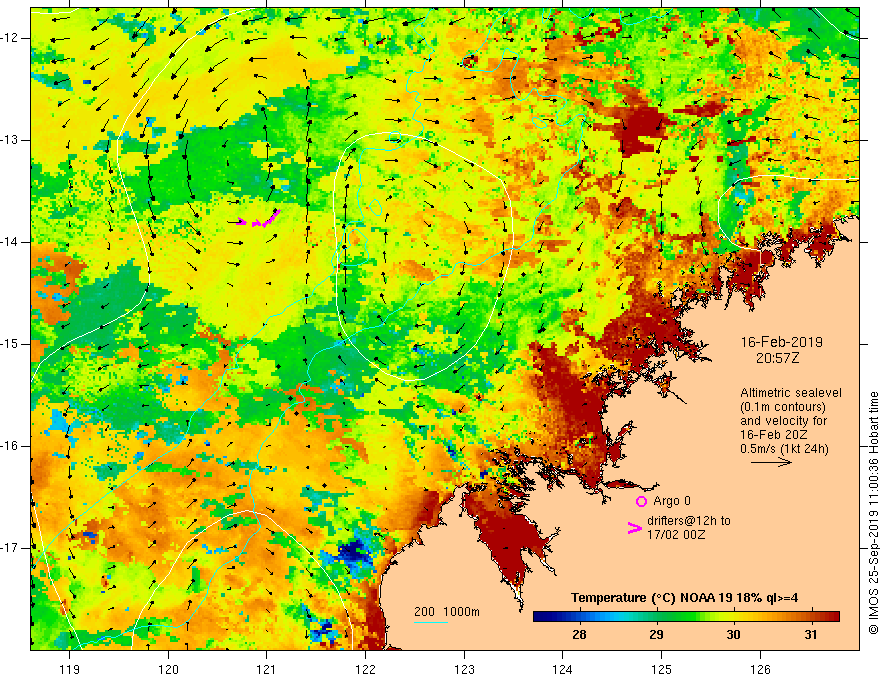
Task: Click the '17/02 00Z' text
Action: pyautogui.click(x=676, y=535)
